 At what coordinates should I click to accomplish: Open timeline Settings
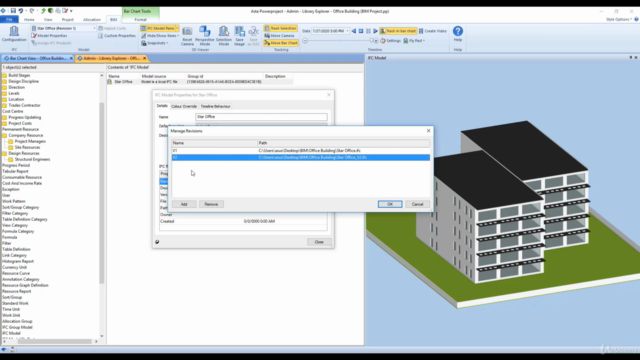391,41
